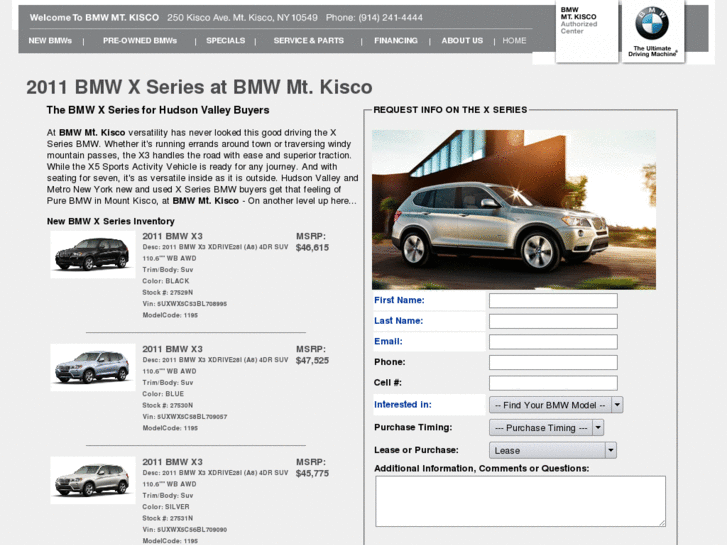This screenshot has width=727, height=545.
Task: Click into the Cell # field
Action: pos(553,383)
